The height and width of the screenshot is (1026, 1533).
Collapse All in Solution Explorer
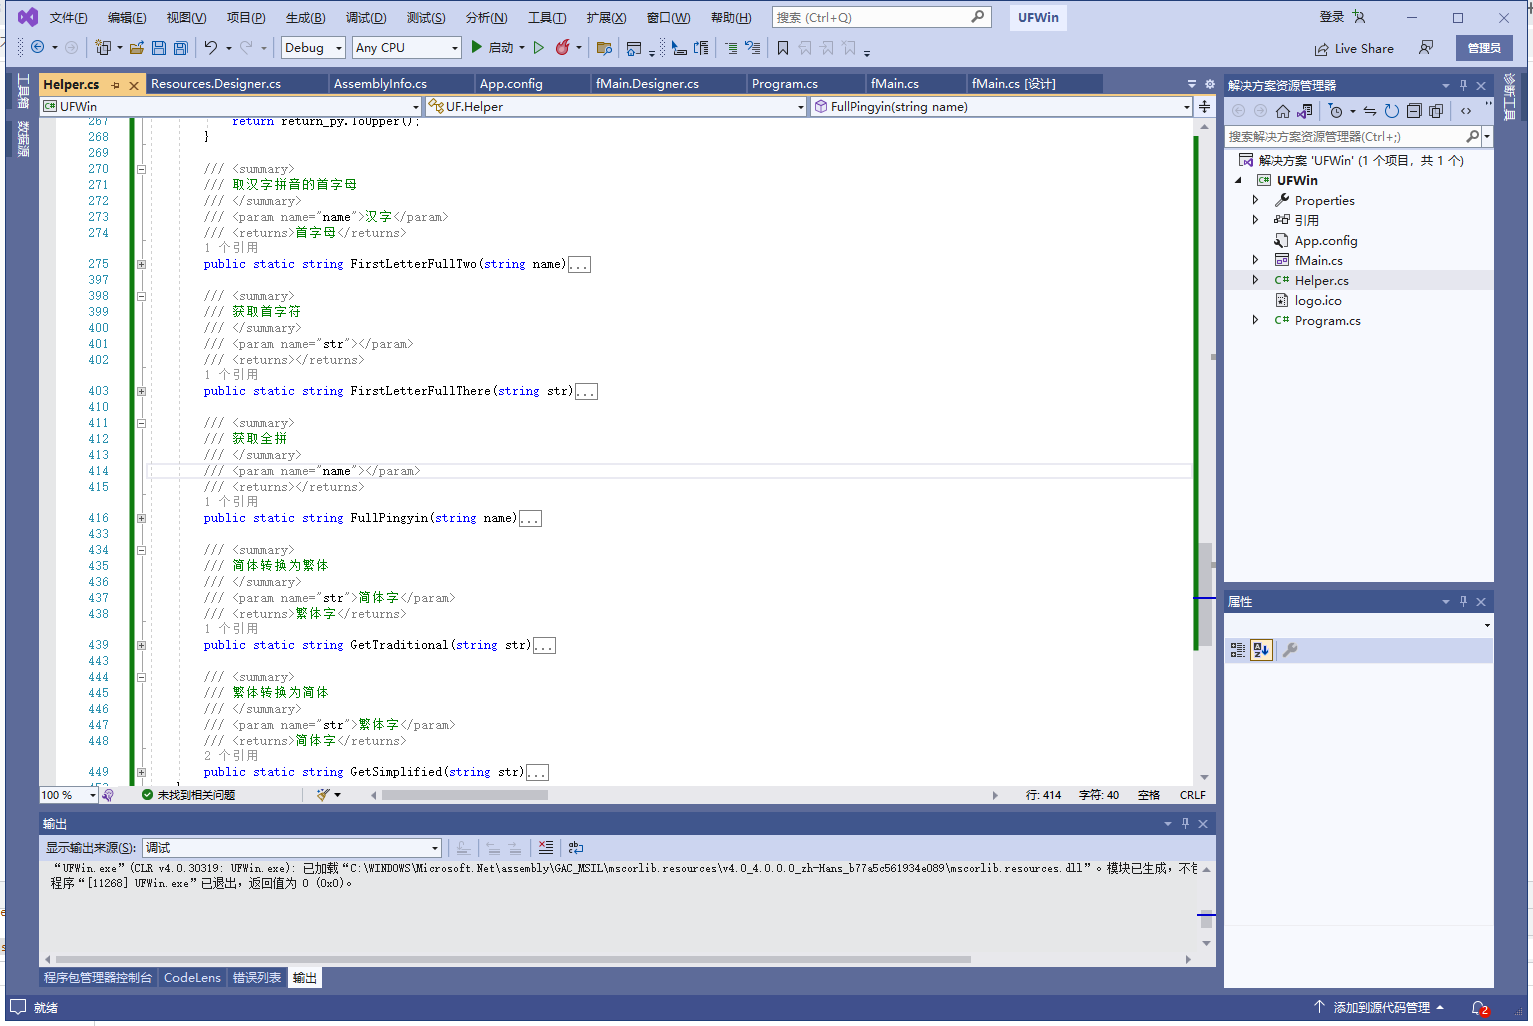click(1414, 111)
